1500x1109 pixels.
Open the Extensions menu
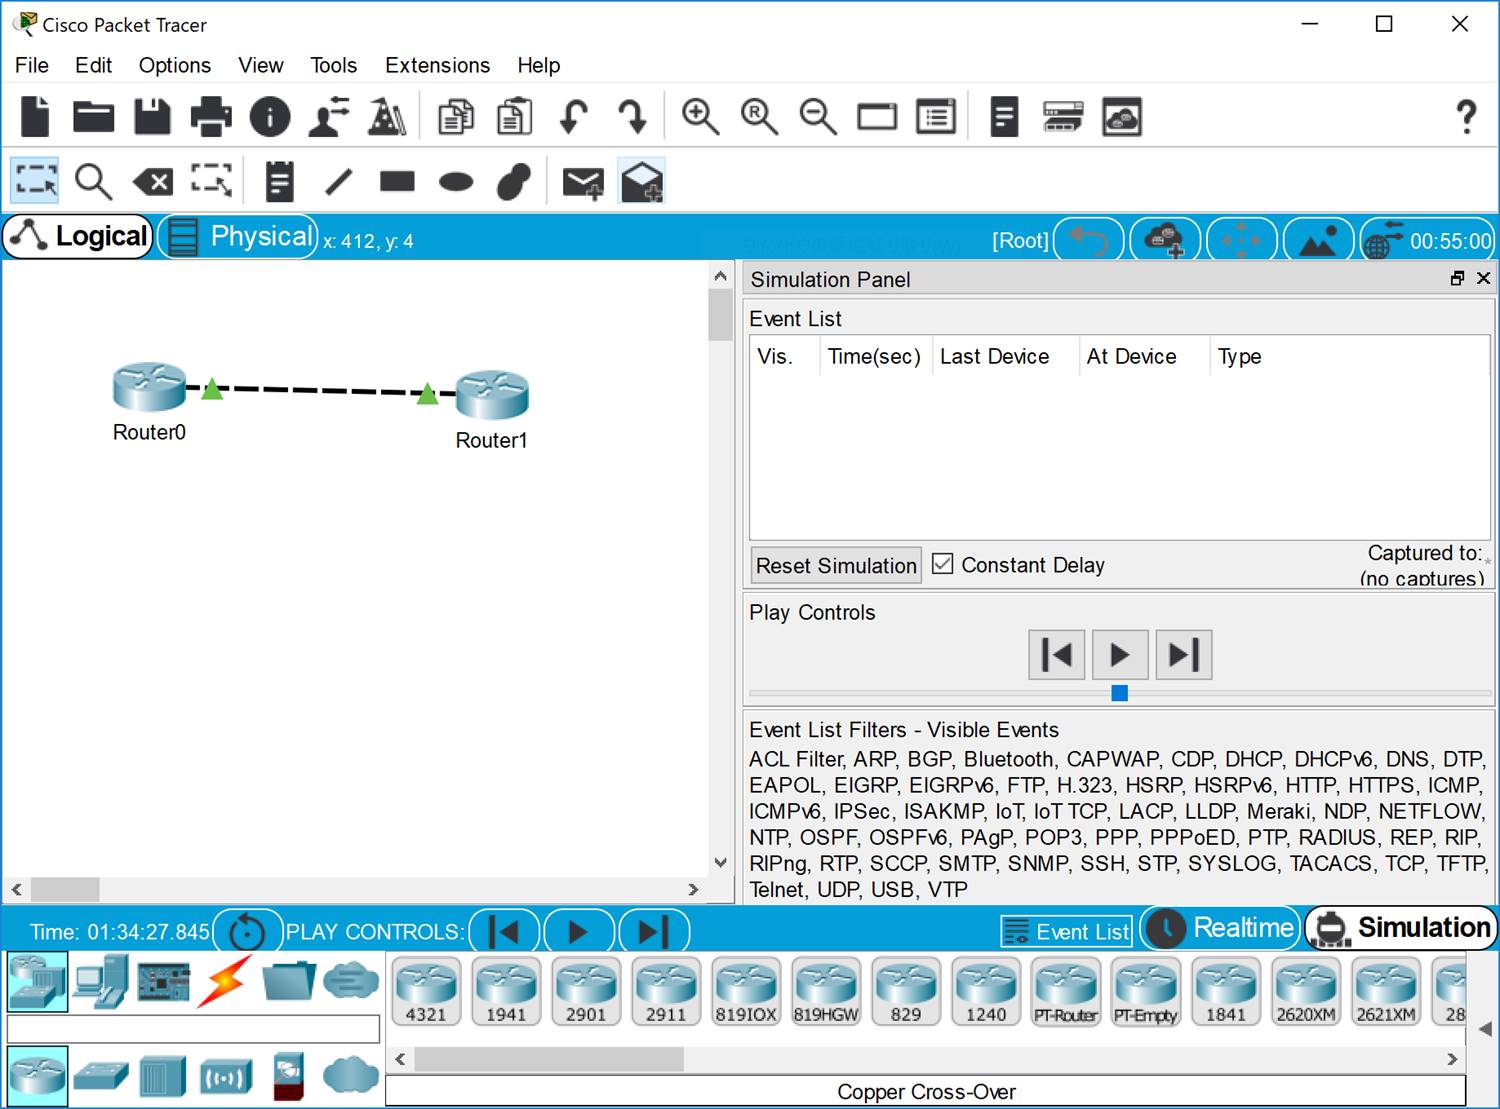(437, 65)
